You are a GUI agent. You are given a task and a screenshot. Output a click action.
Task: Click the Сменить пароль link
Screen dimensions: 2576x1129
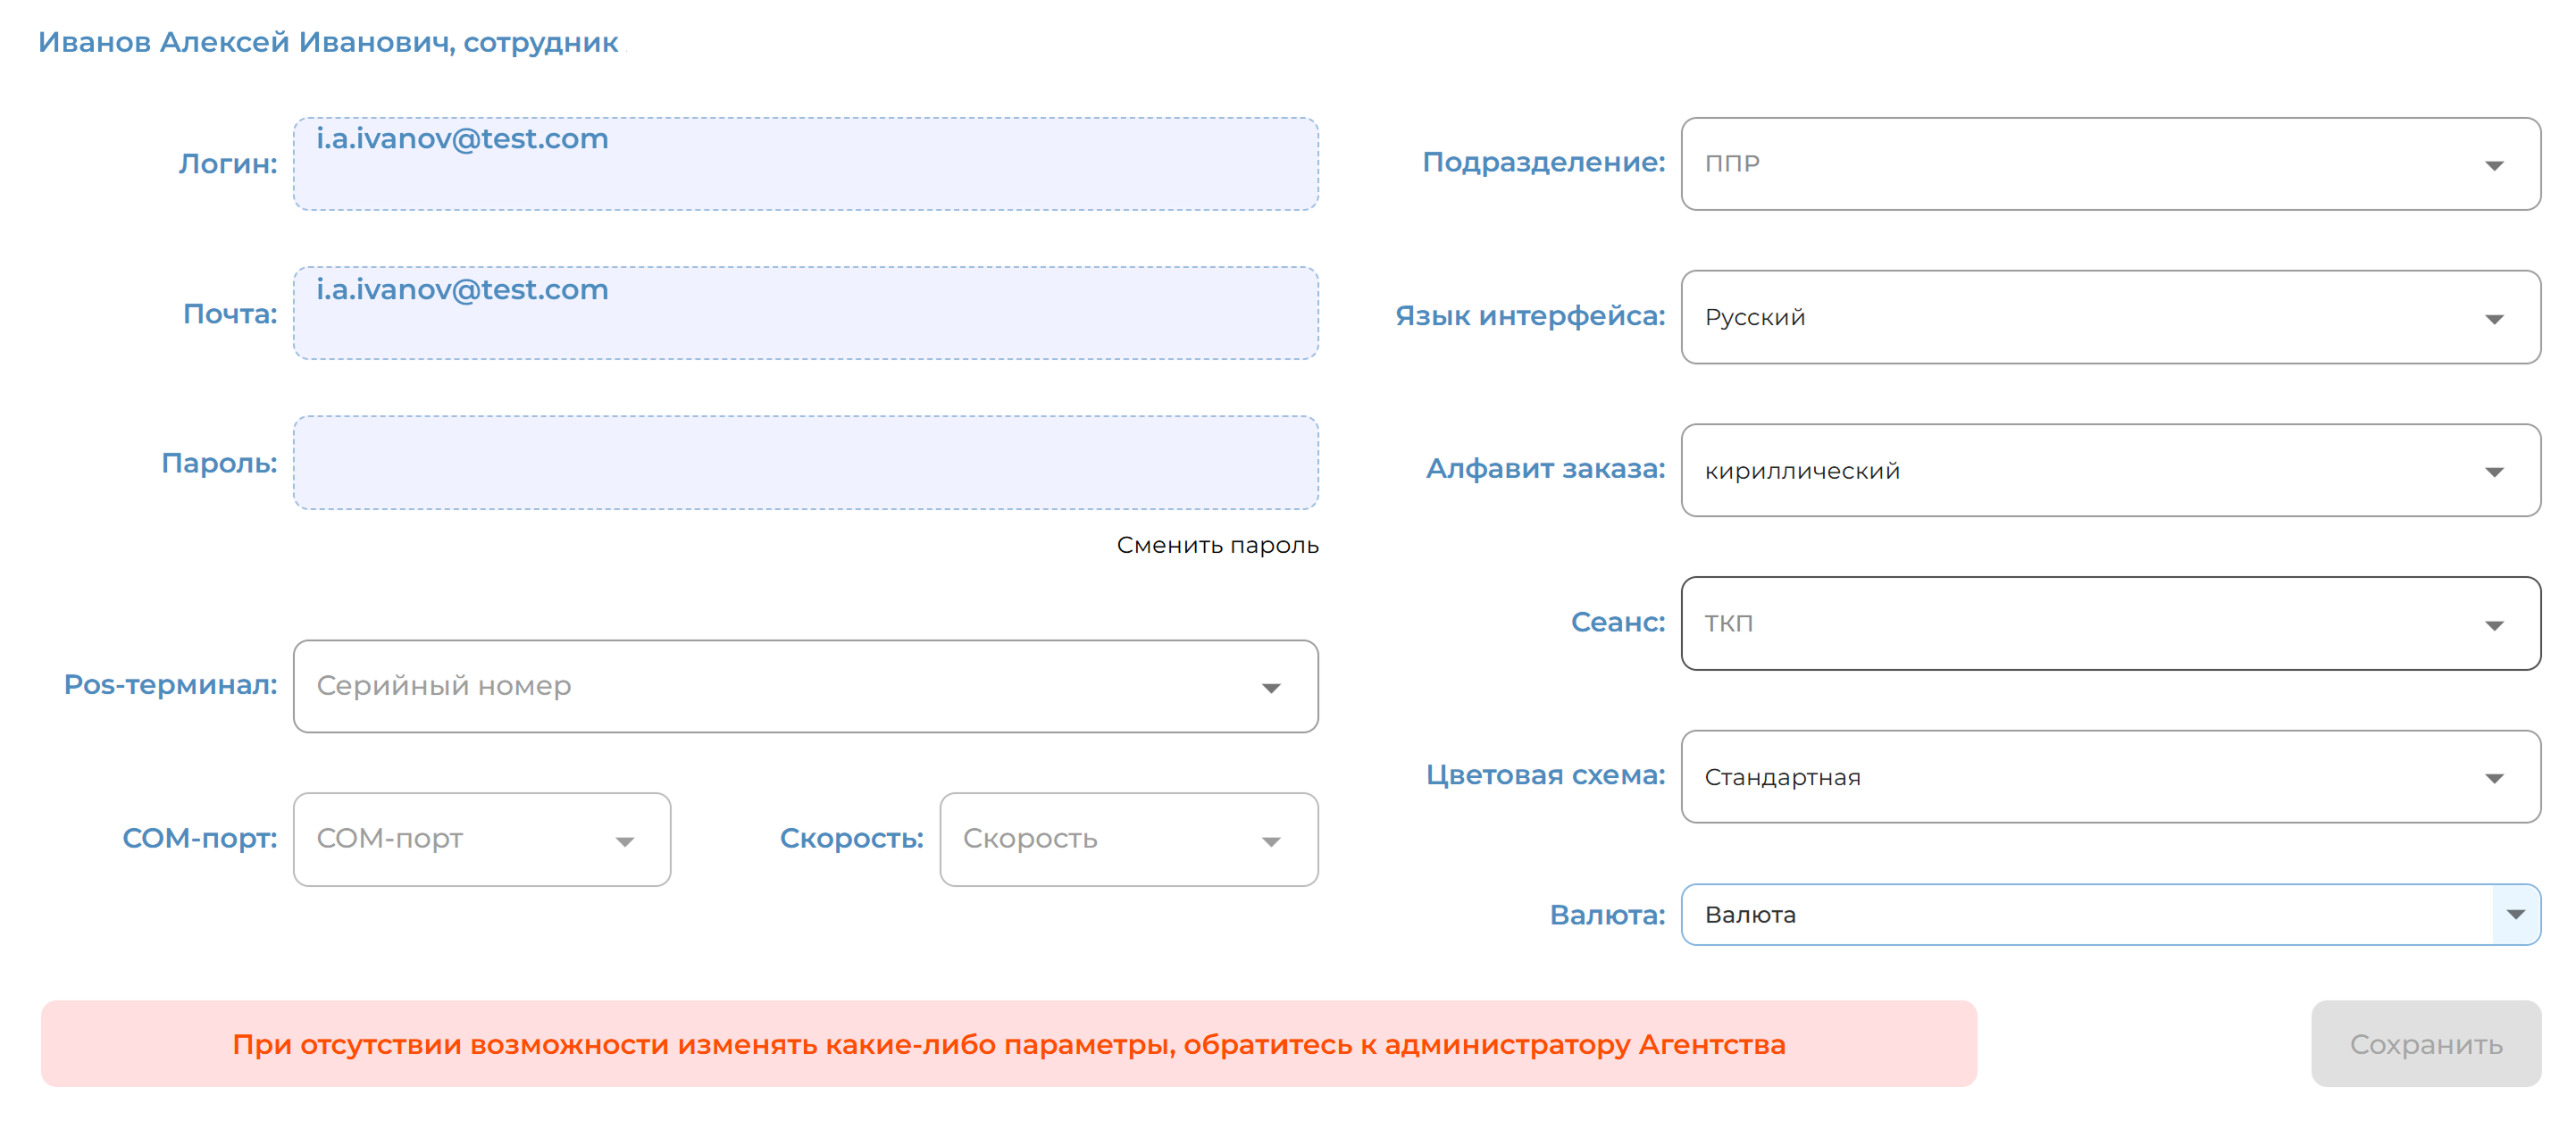coord(1218,546)
